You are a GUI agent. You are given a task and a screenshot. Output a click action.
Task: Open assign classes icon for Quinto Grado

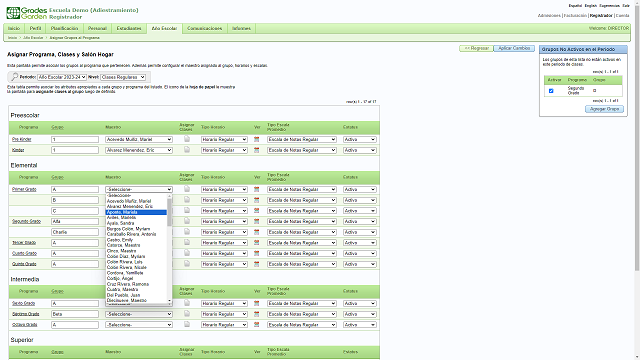pyautogui.click(x=187, y=263)
